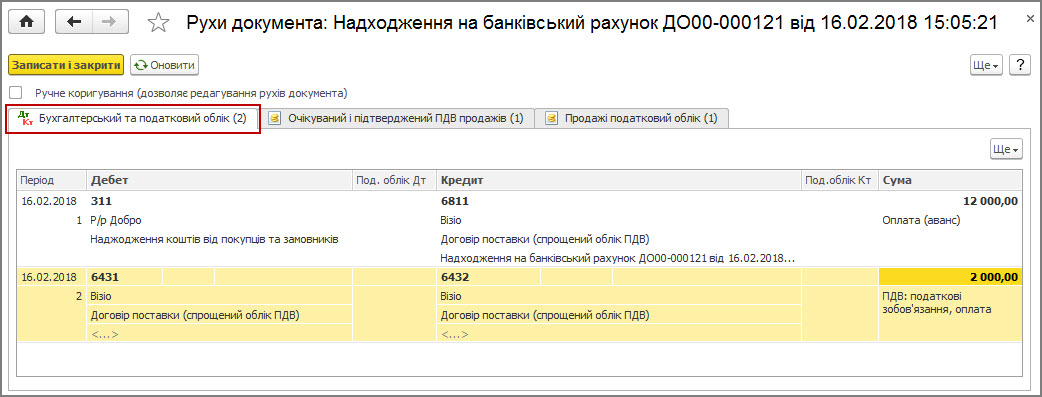Open help with the question mark button
The image size is (1042, 397).
(x=1019, y=65)
